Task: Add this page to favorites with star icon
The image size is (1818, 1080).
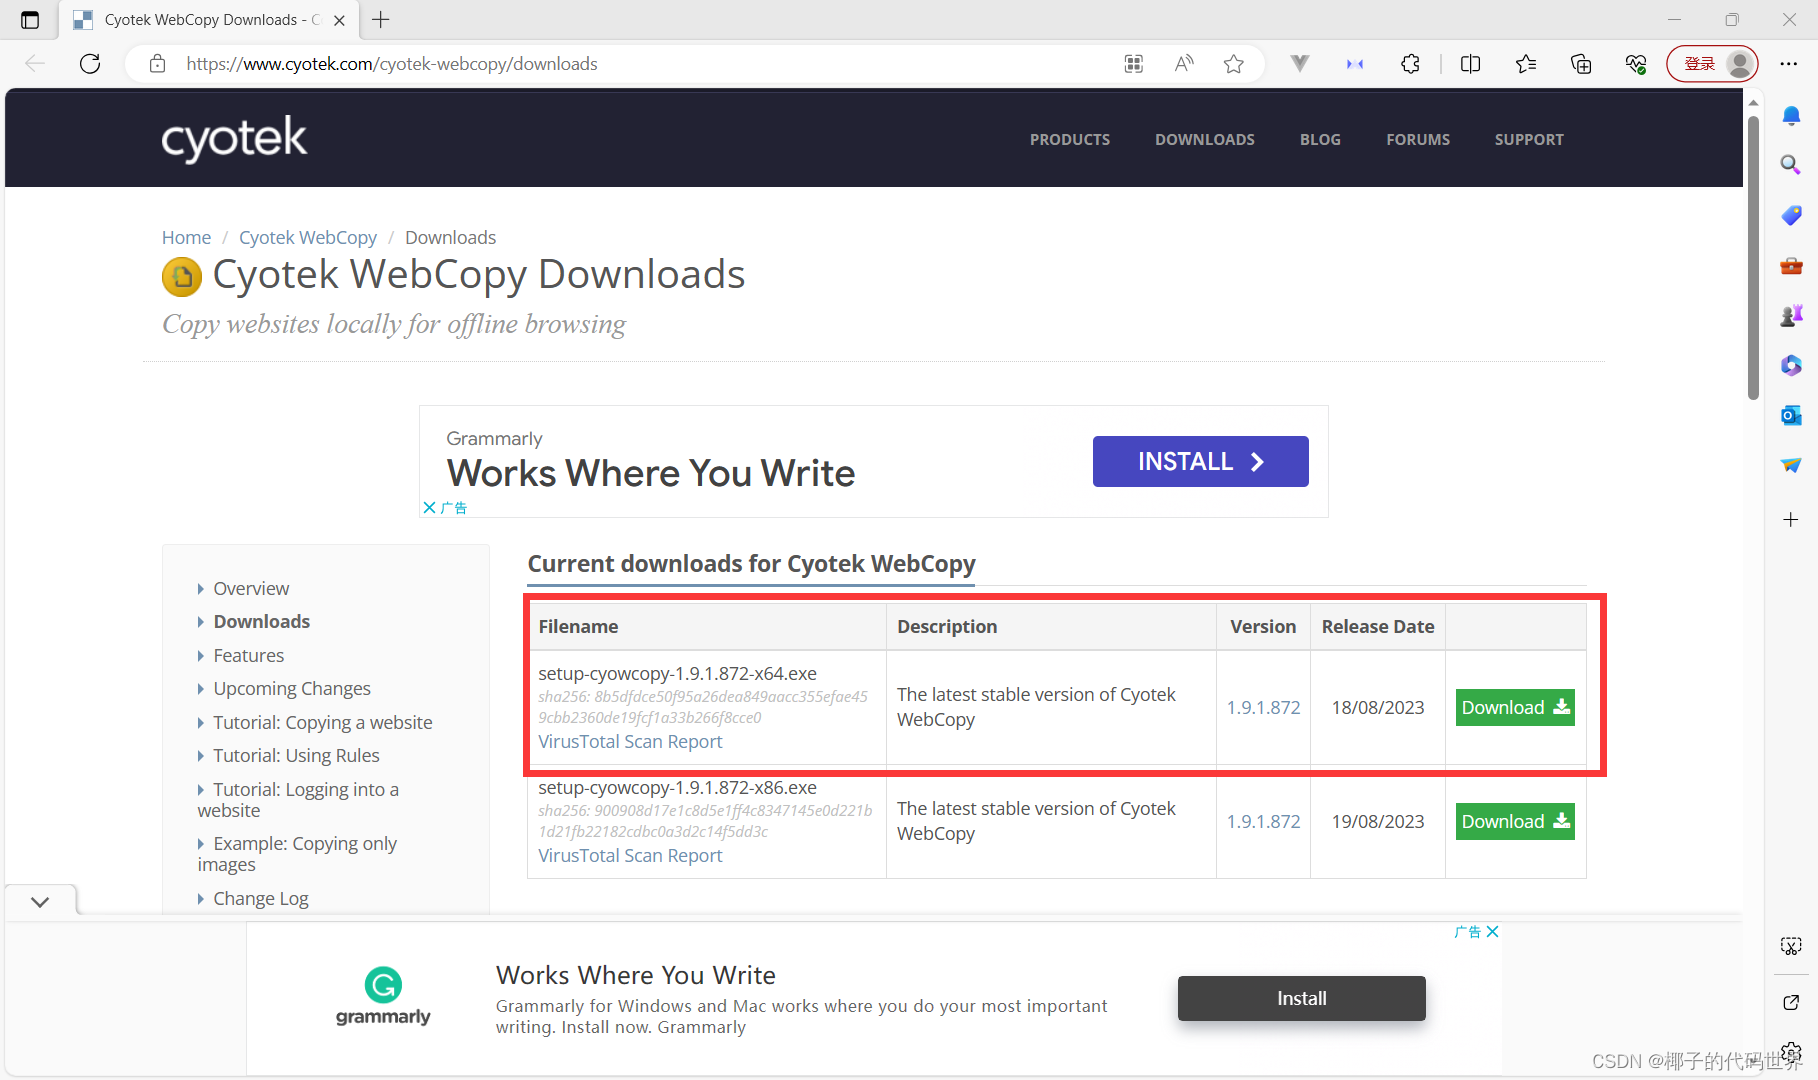Action: click(x=1233, y=63)
